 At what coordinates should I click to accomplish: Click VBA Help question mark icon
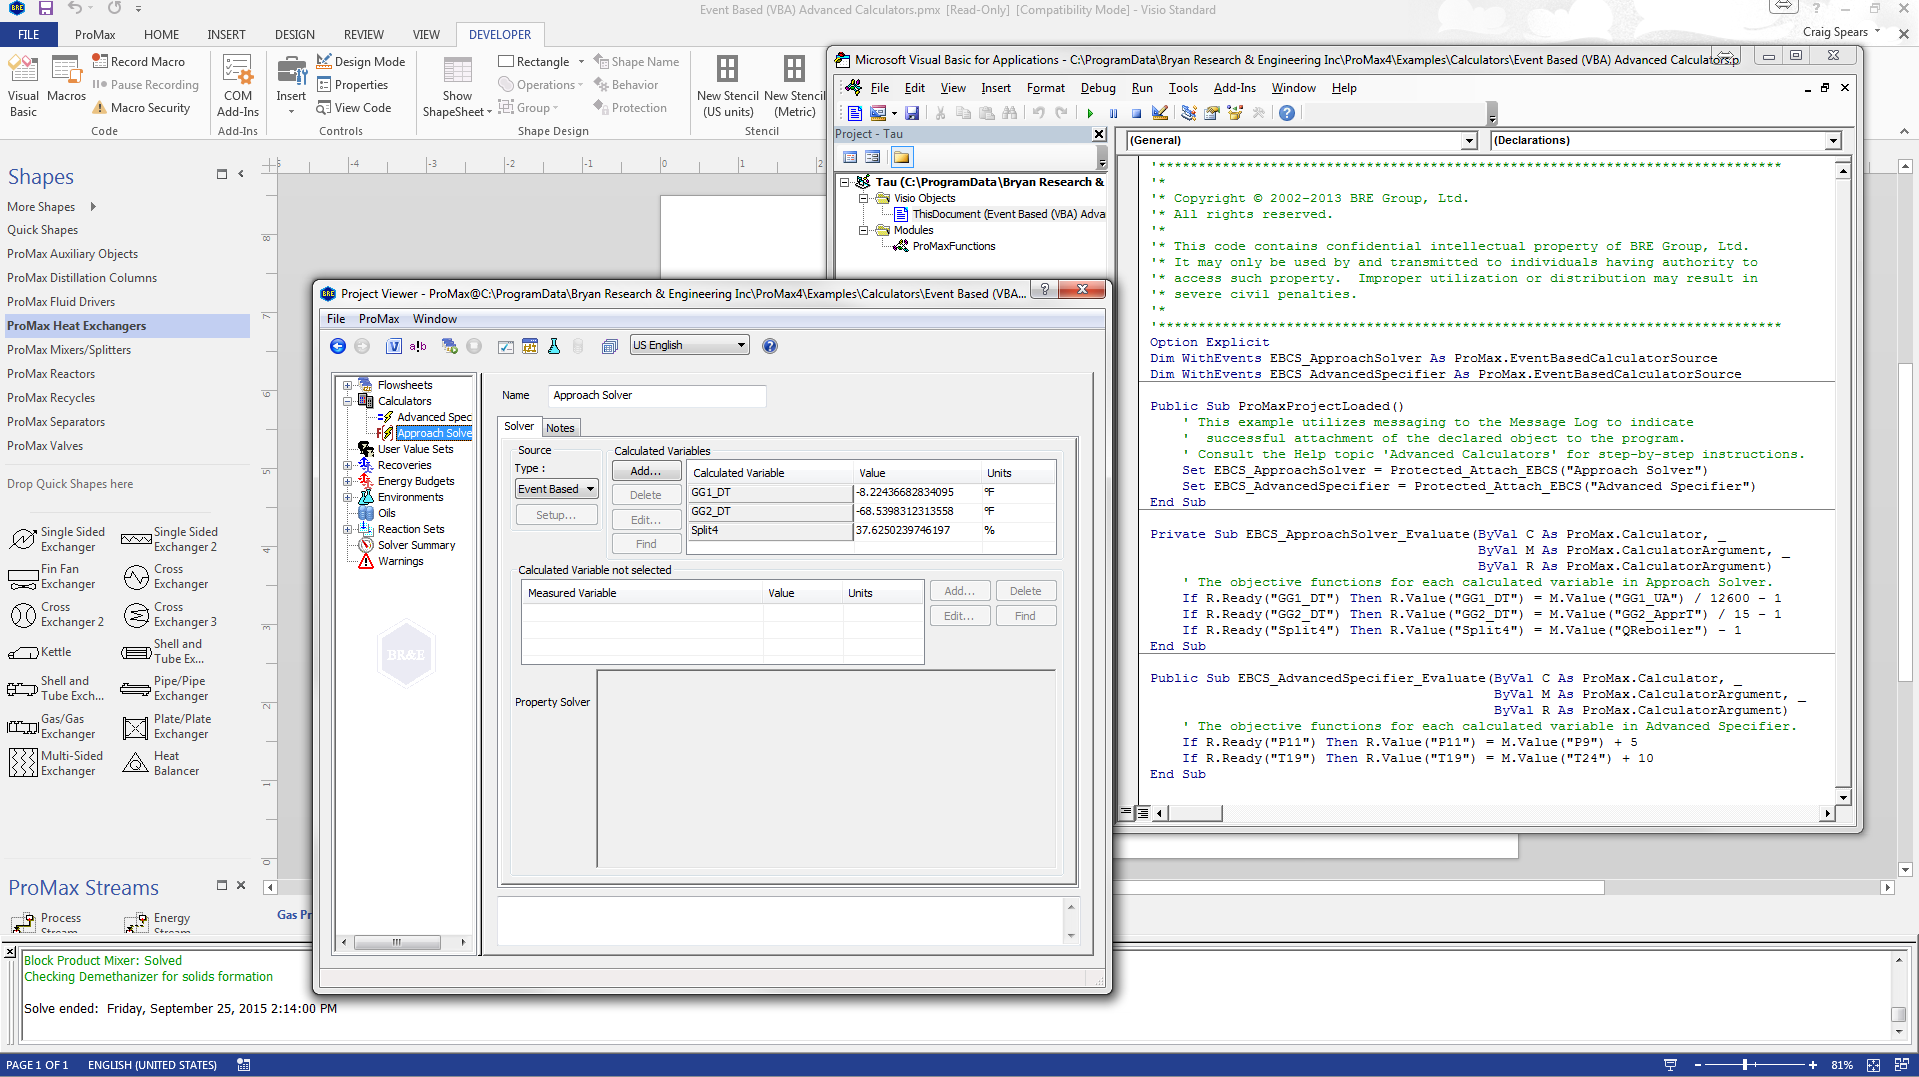(1287, 113)
